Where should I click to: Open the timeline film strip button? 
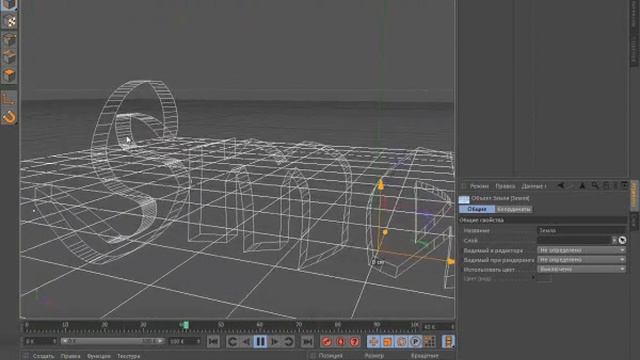click(x=448, y=341)
